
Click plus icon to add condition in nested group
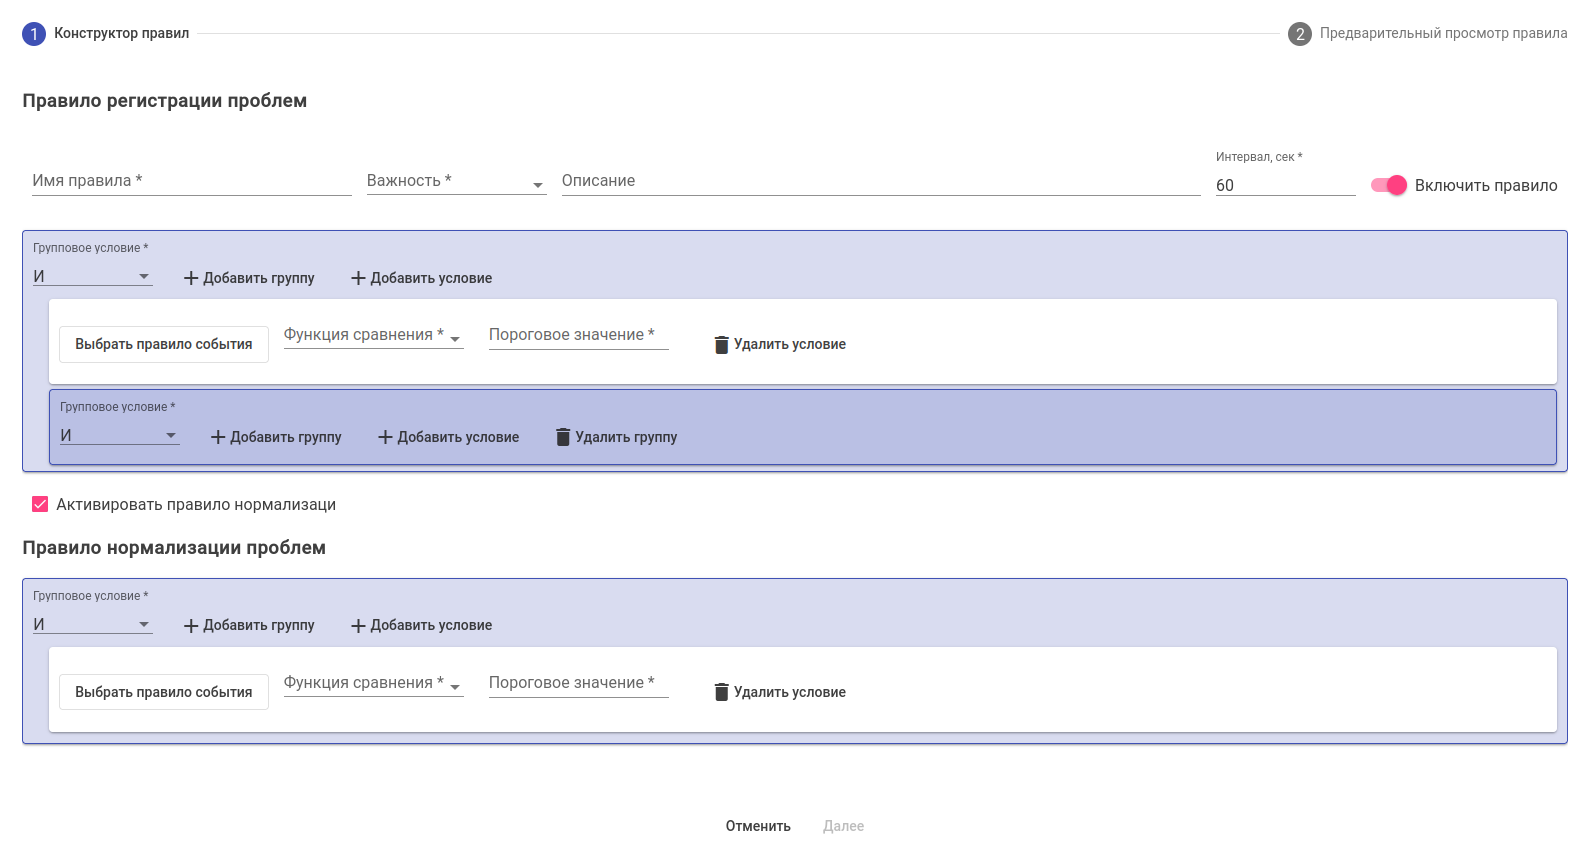[x=385, y=437]
